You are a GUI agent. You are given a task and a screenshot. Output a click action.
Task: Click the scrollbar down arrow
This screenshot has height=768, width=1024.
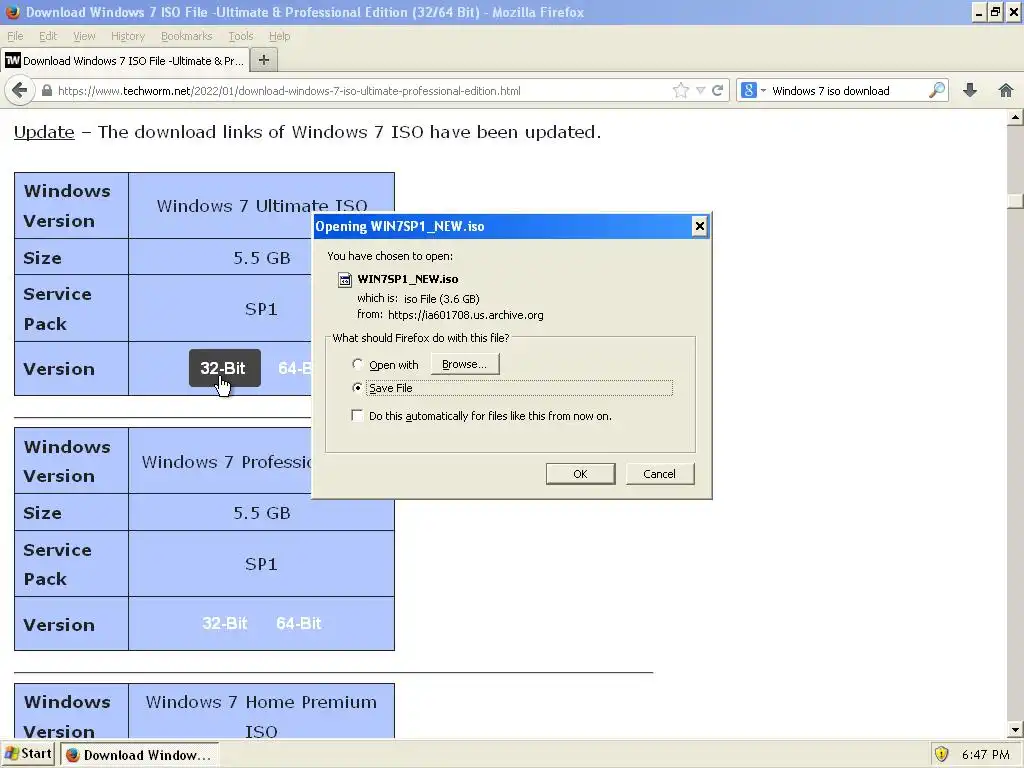pyautogui.click(x=1015, y=730)
